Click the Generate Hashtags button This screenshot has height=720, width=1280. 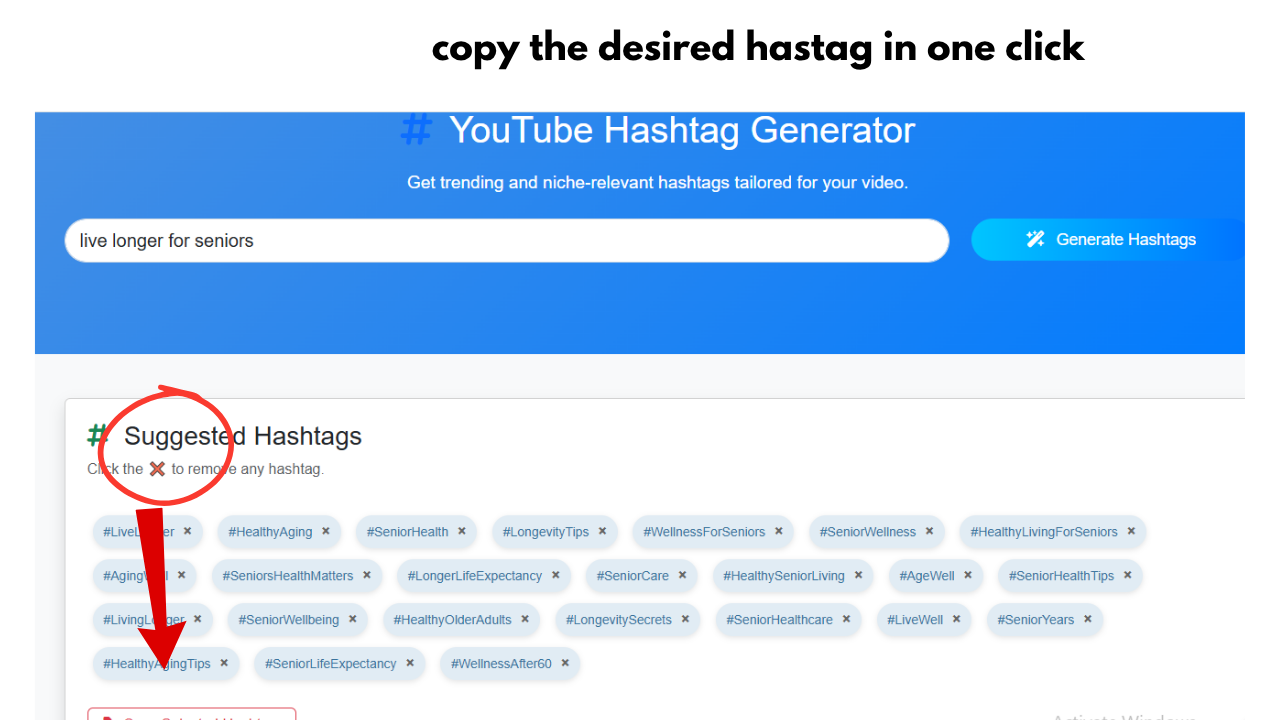click(1108, 240)
